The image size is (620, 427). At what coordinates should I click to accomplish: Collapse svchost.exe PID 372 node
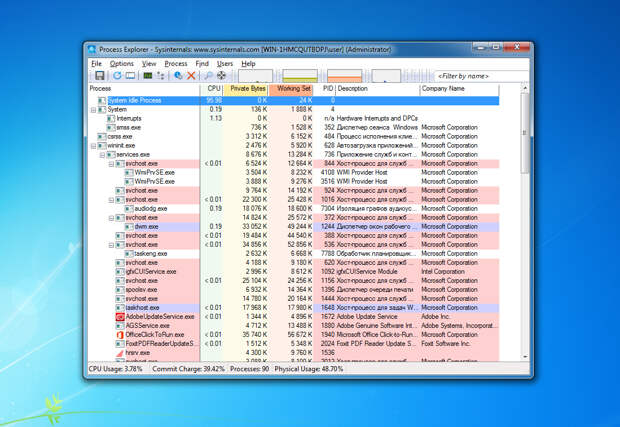tap(112, 218)
